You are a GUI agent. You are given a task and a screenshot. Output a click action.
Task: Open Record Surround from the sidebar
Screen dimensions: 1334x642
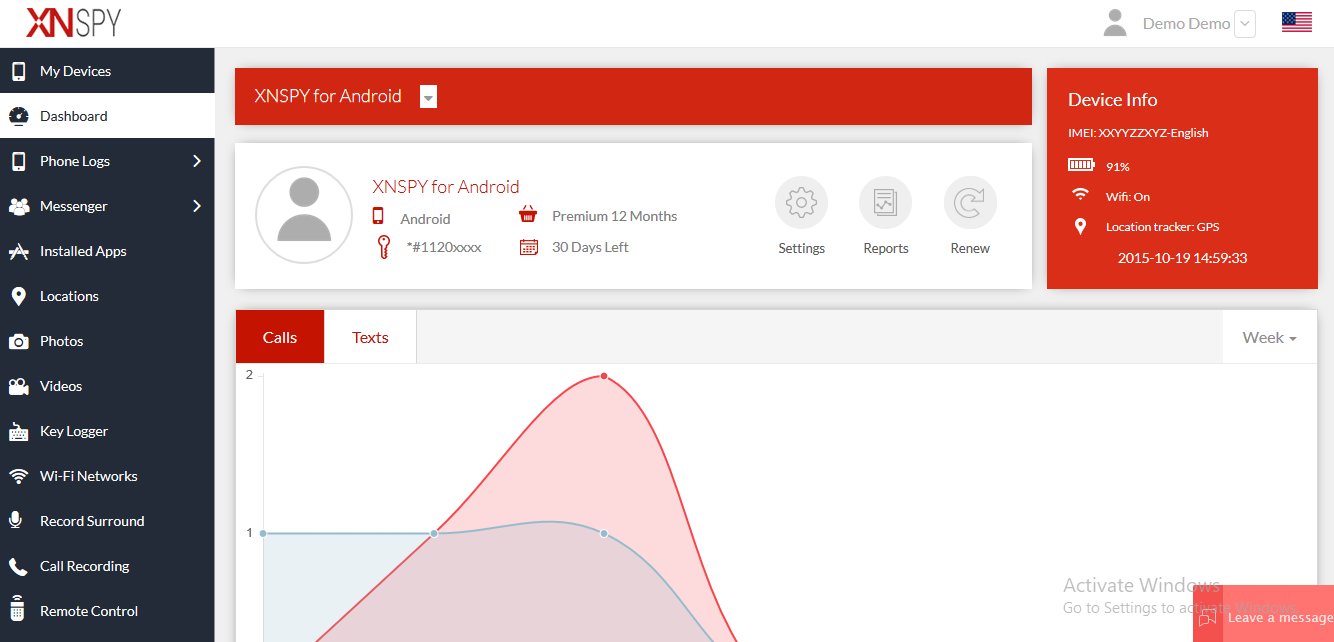(x=107, y=521)
